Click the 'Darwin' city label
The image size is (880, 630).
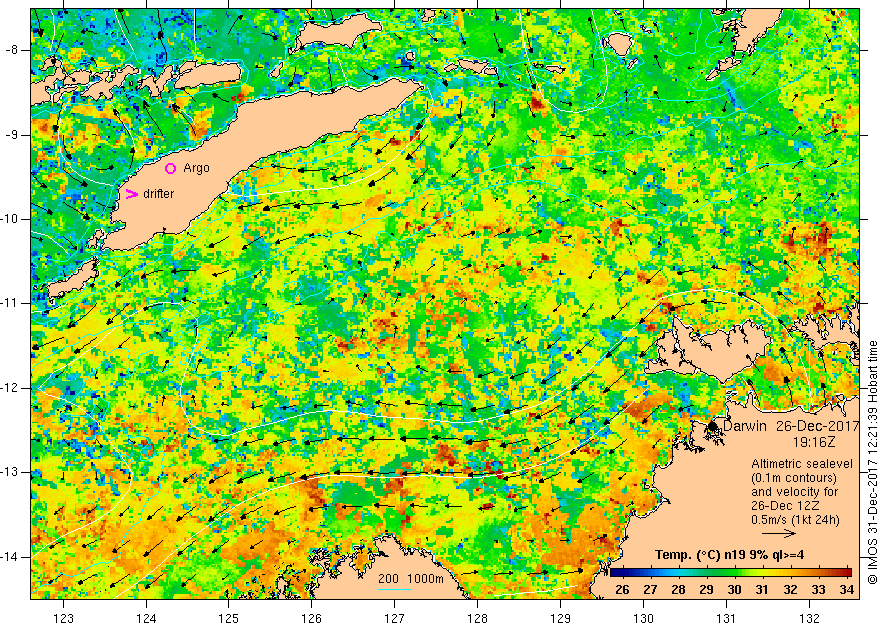745,426
